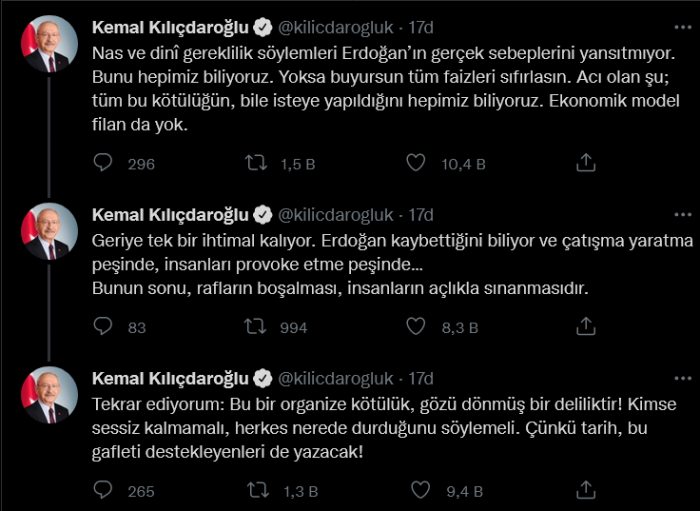
Task: Share the first tweet about Nas ve dinî
Action: [x=587, y=163]
